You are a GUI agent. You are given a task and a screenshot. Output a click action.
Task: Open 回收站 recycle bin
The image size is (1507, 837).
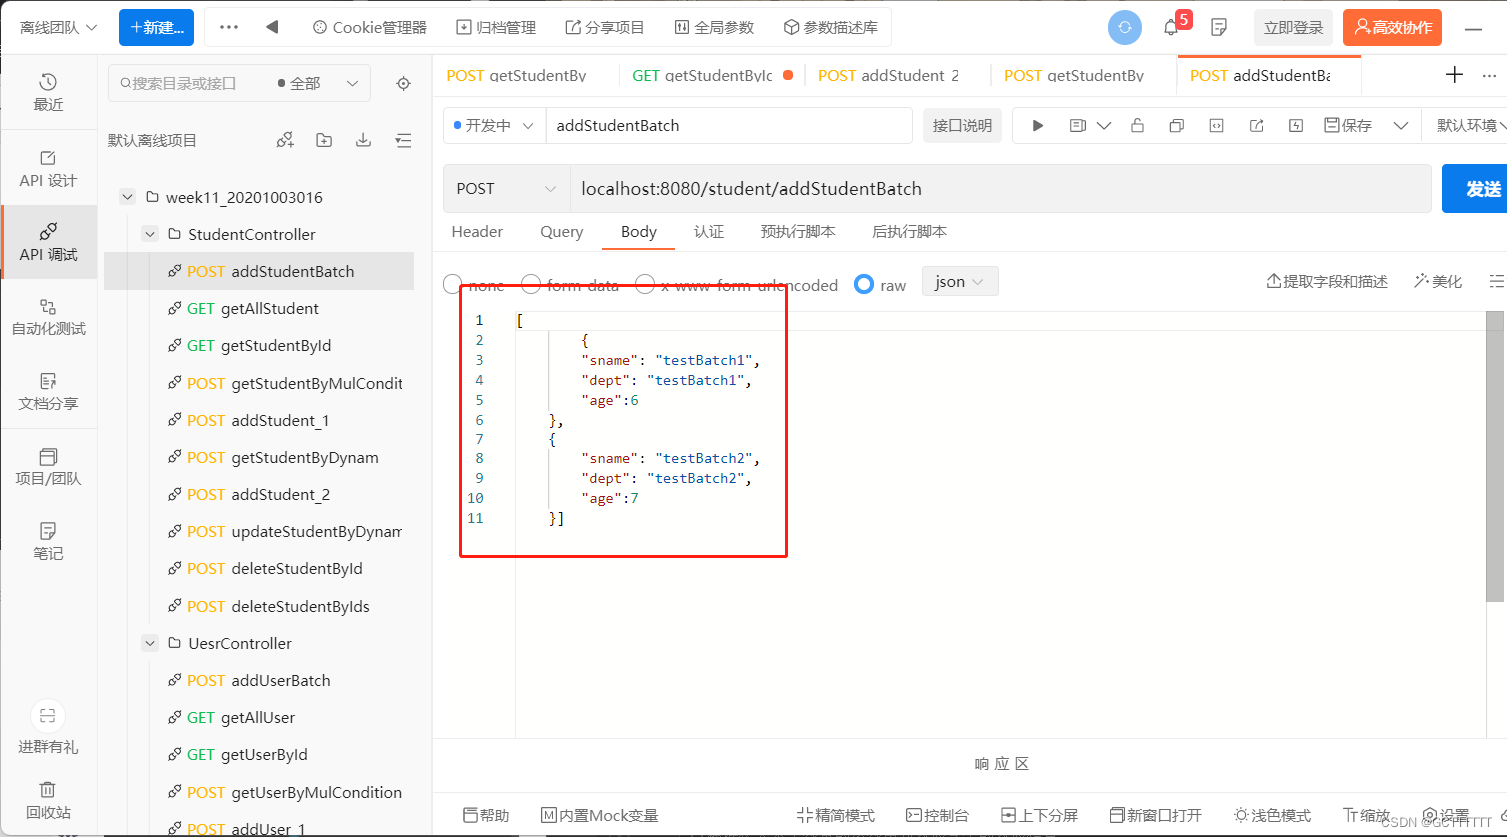coord(48,800)
